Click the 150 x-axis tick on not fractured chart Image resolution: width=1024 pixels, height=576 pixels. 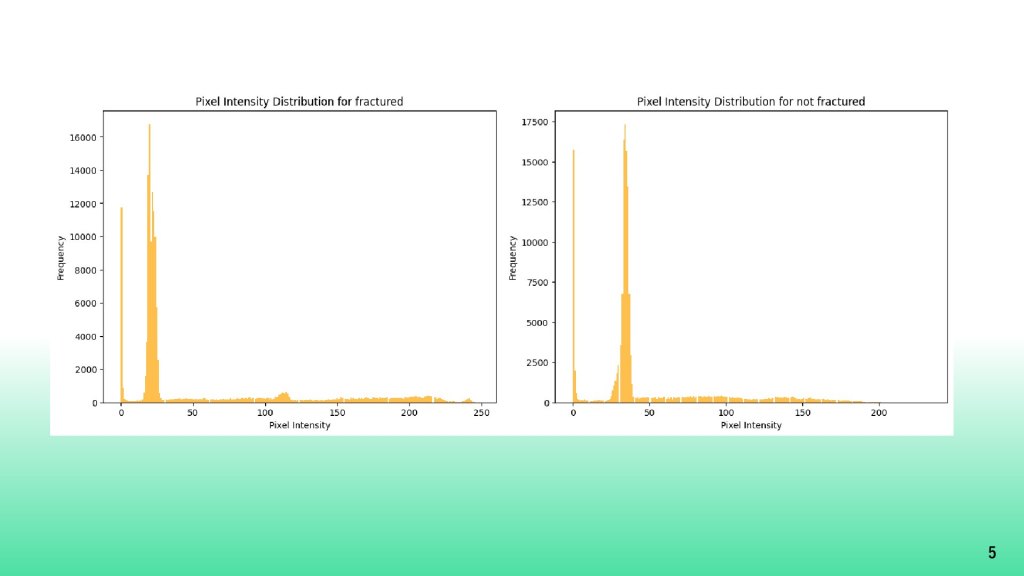tap(802, 412)
